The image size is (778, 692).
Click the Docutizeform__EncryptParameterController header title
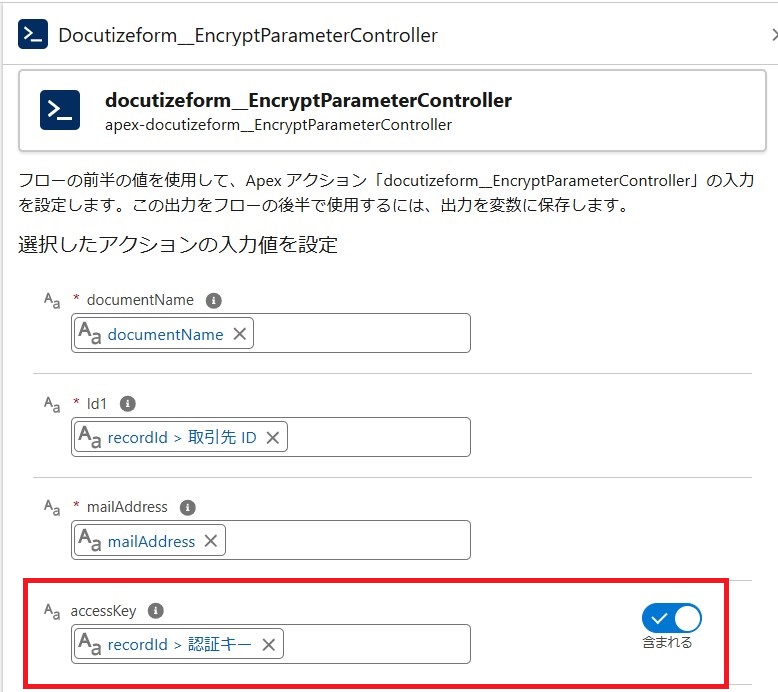coord(248,35)
